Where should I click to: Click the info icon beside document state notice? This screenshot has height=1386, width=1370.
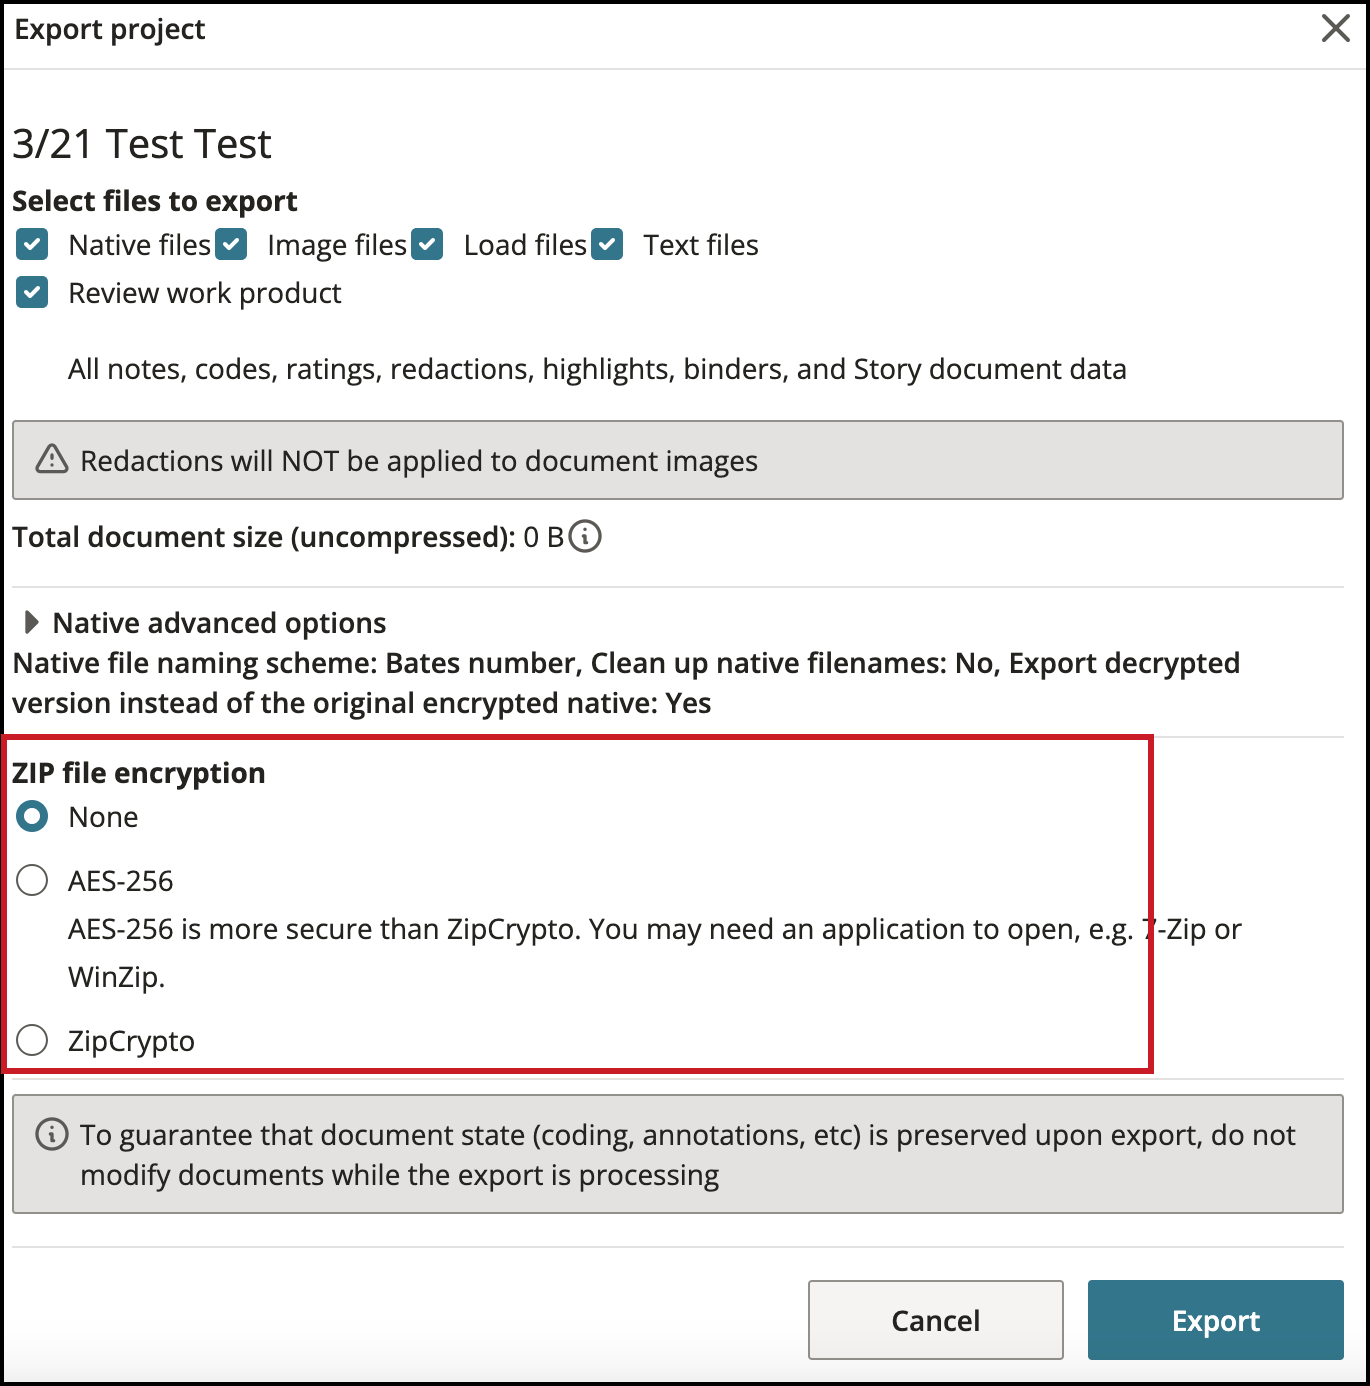click(52, 1135)
